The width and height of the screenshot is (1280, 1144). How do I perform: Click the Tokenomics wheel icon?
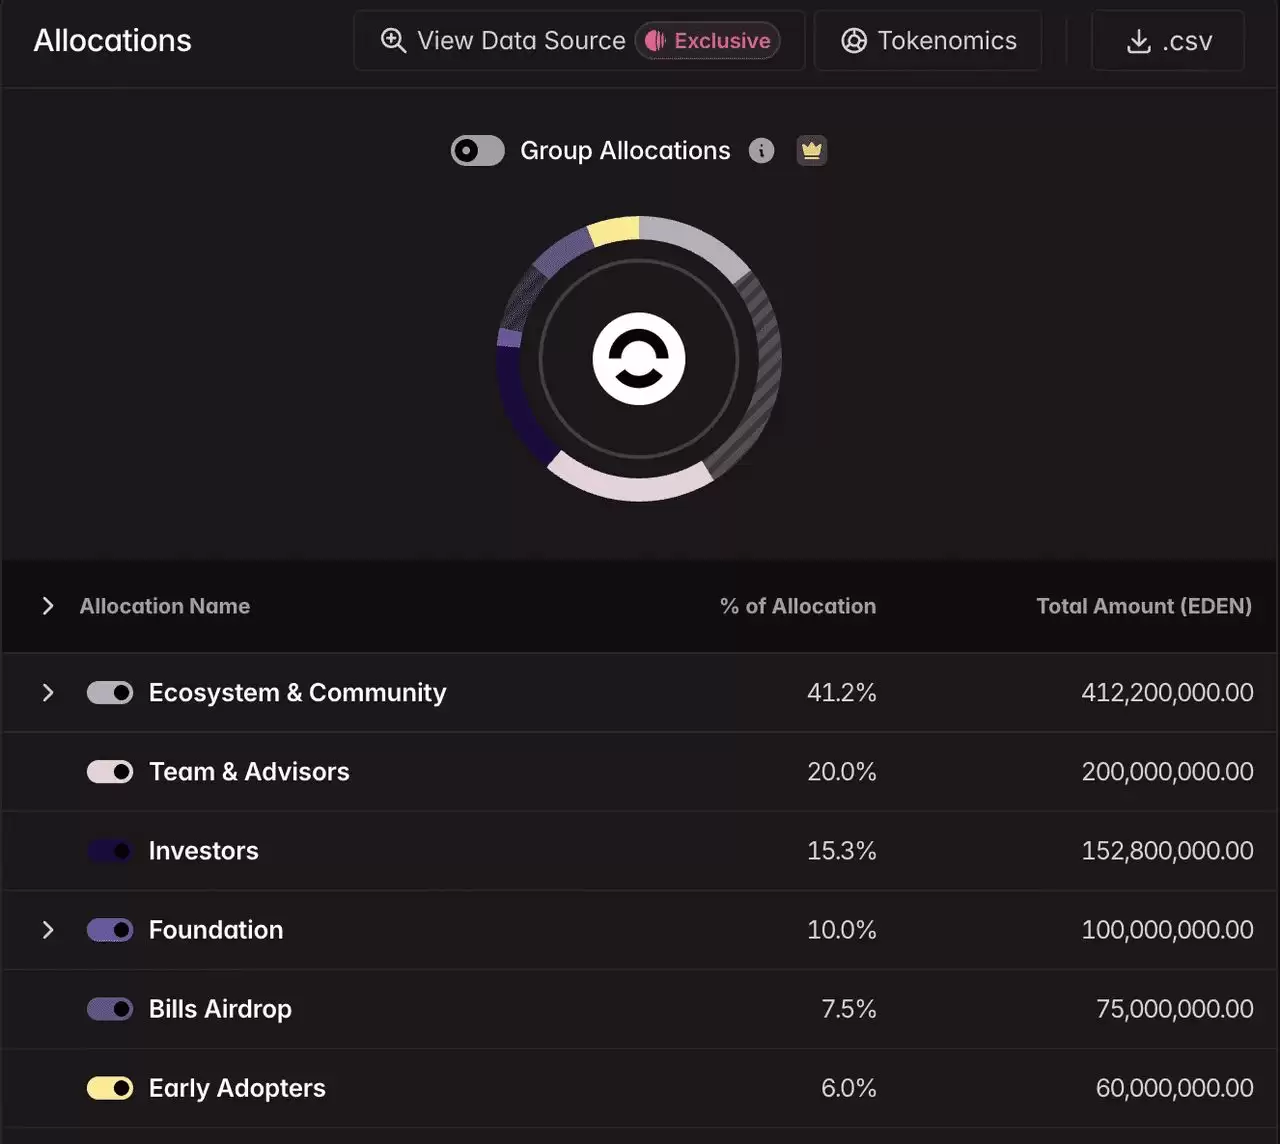coord(854,41)
